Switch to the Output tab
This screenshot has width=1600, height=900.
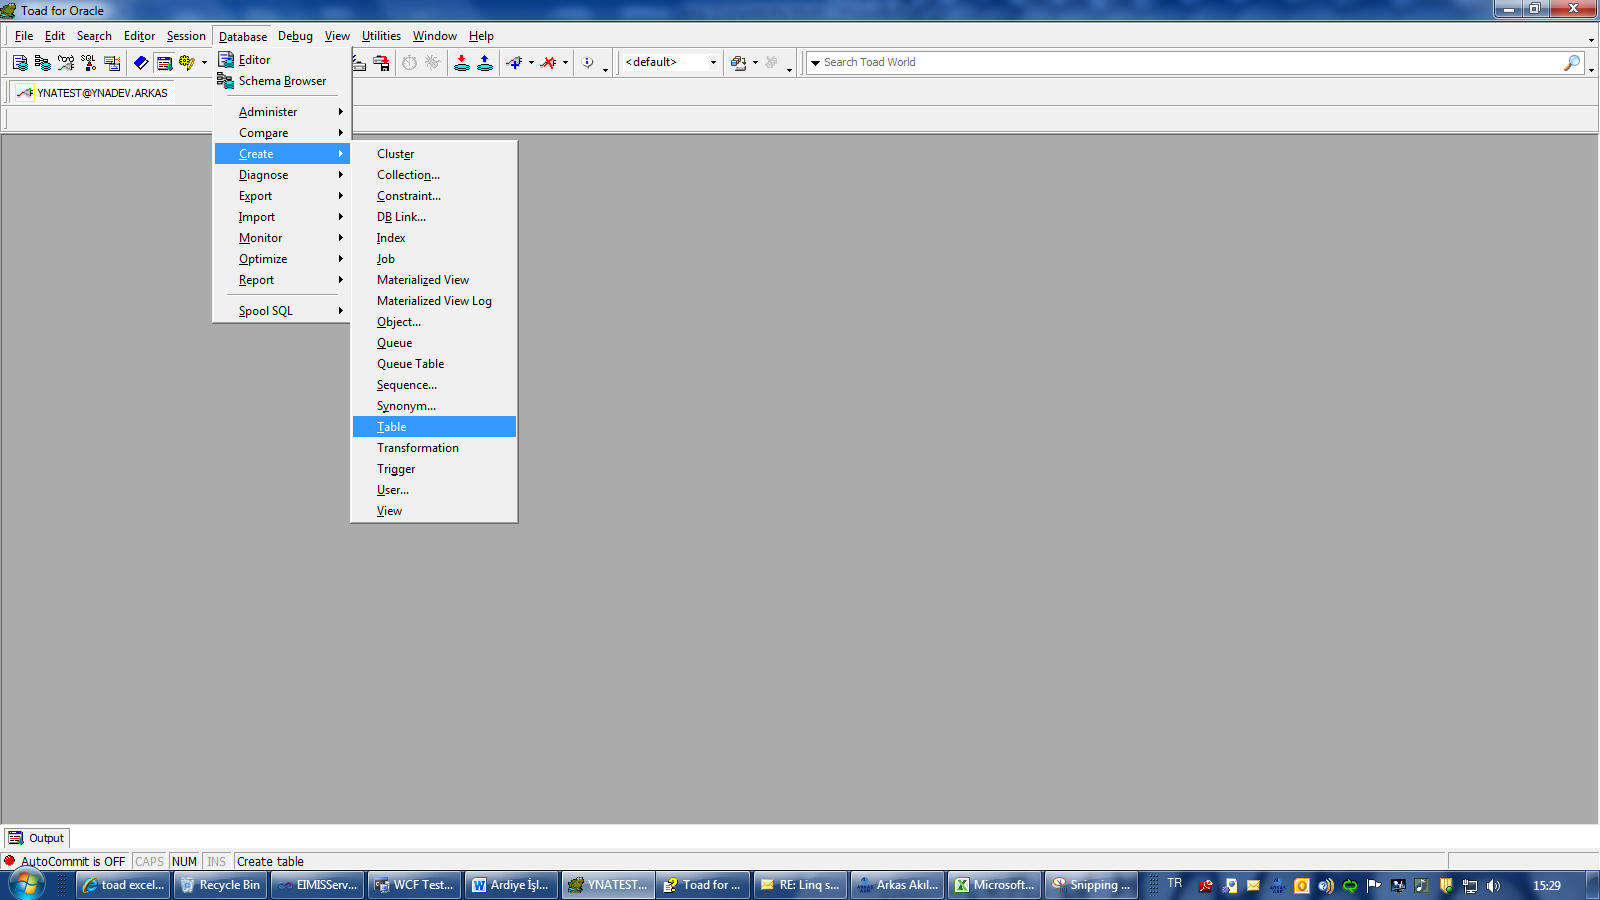37,838
